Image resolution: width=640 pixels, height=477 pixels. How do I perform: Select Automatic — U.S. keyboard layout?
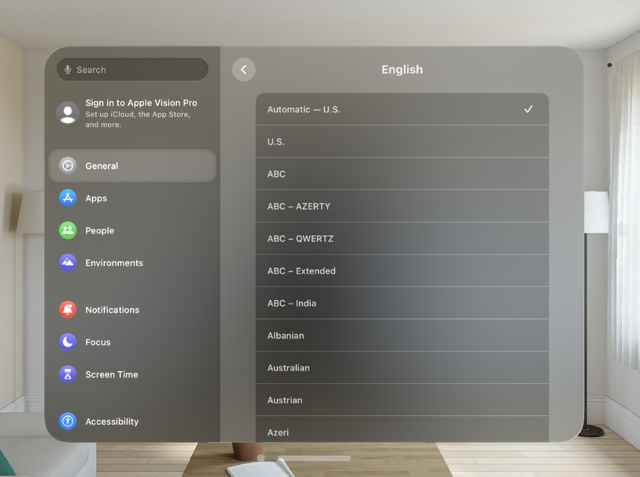tap(401, 109)
